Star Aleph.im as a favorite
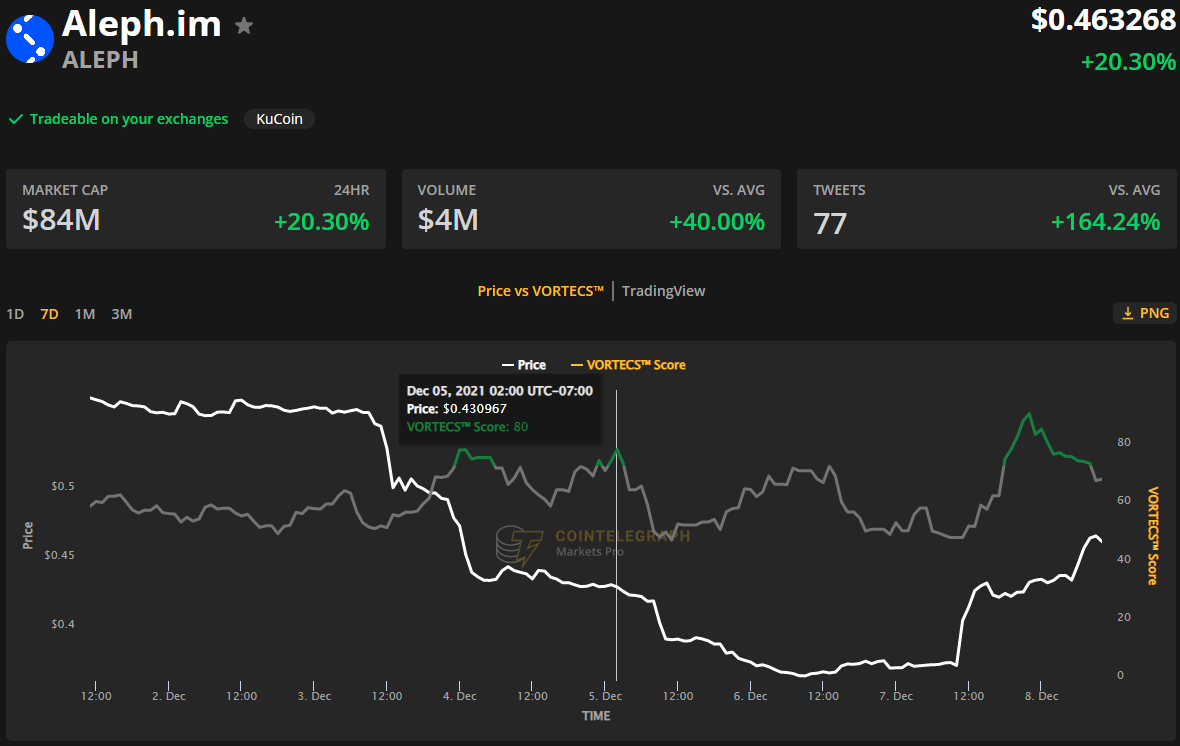Viewport: 1180px width, 746px height. [243, 27]
